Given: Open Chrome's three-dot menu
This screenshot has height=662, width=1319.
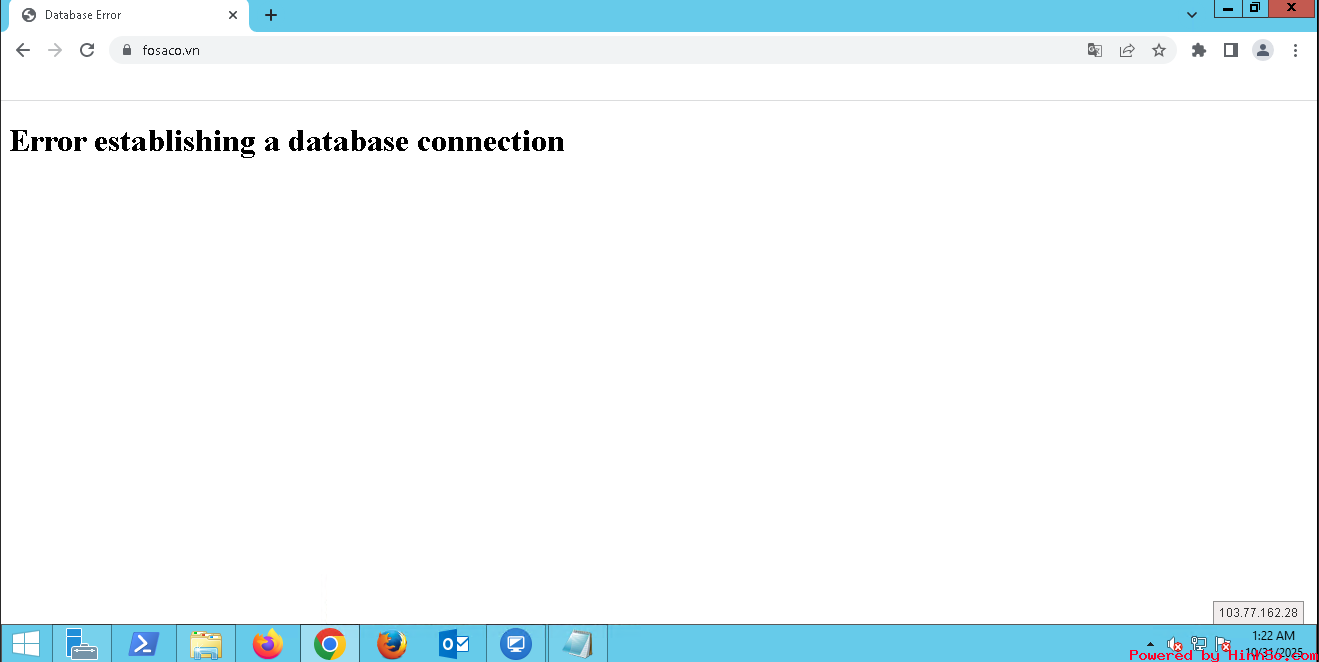Looking at the screenshot, I should [1295, 50].
